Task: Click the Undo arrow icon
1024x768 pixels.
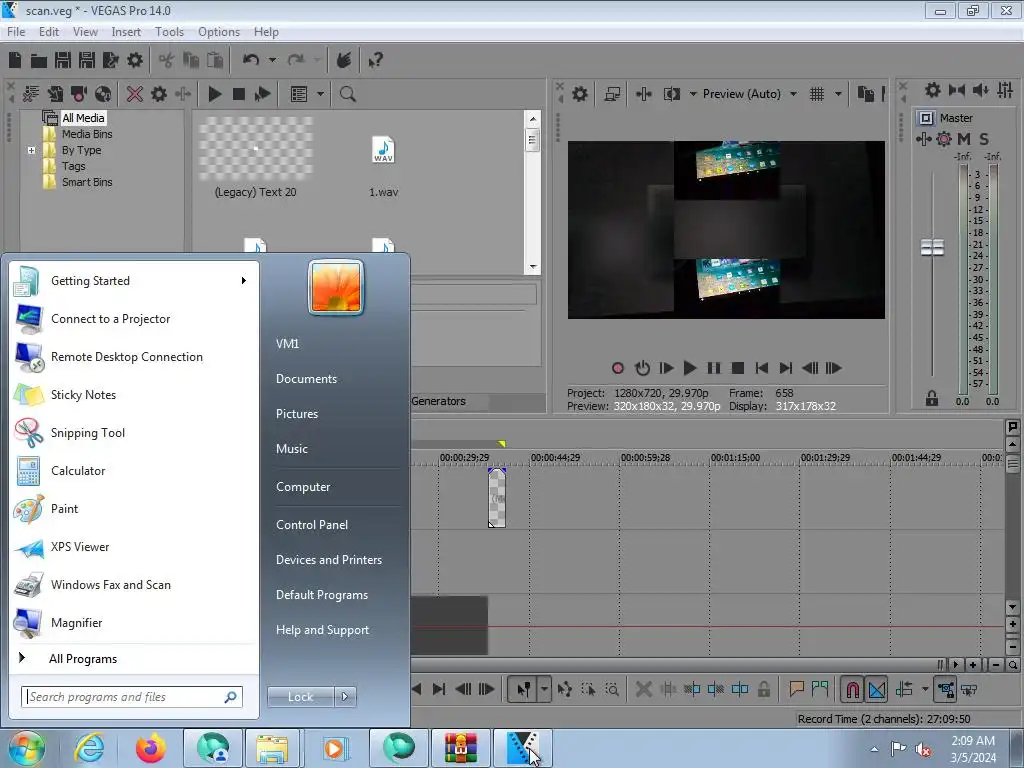Action: click(x=251, y=60)
